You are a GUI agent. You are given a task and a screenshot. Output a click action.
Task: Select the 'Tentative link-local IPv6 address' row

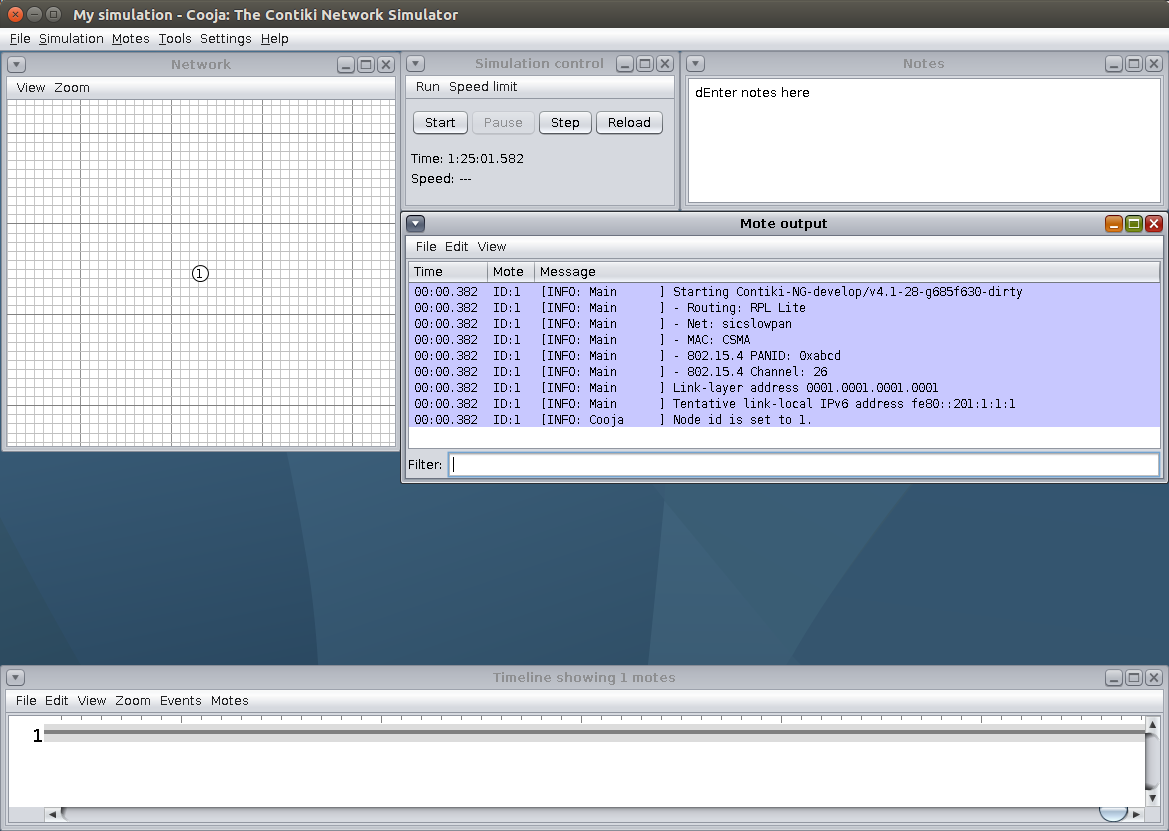click(x=784, y=404)
